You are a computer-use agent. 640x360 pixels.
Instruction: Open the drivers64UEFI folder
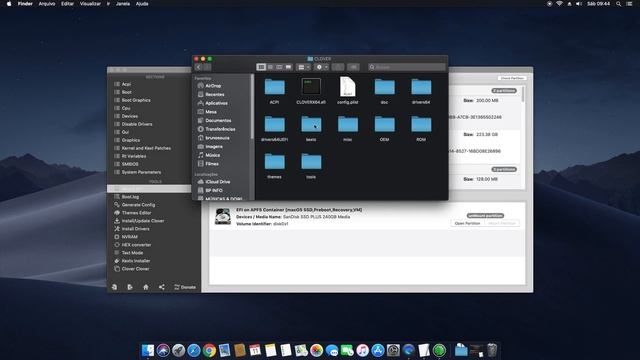274,124
